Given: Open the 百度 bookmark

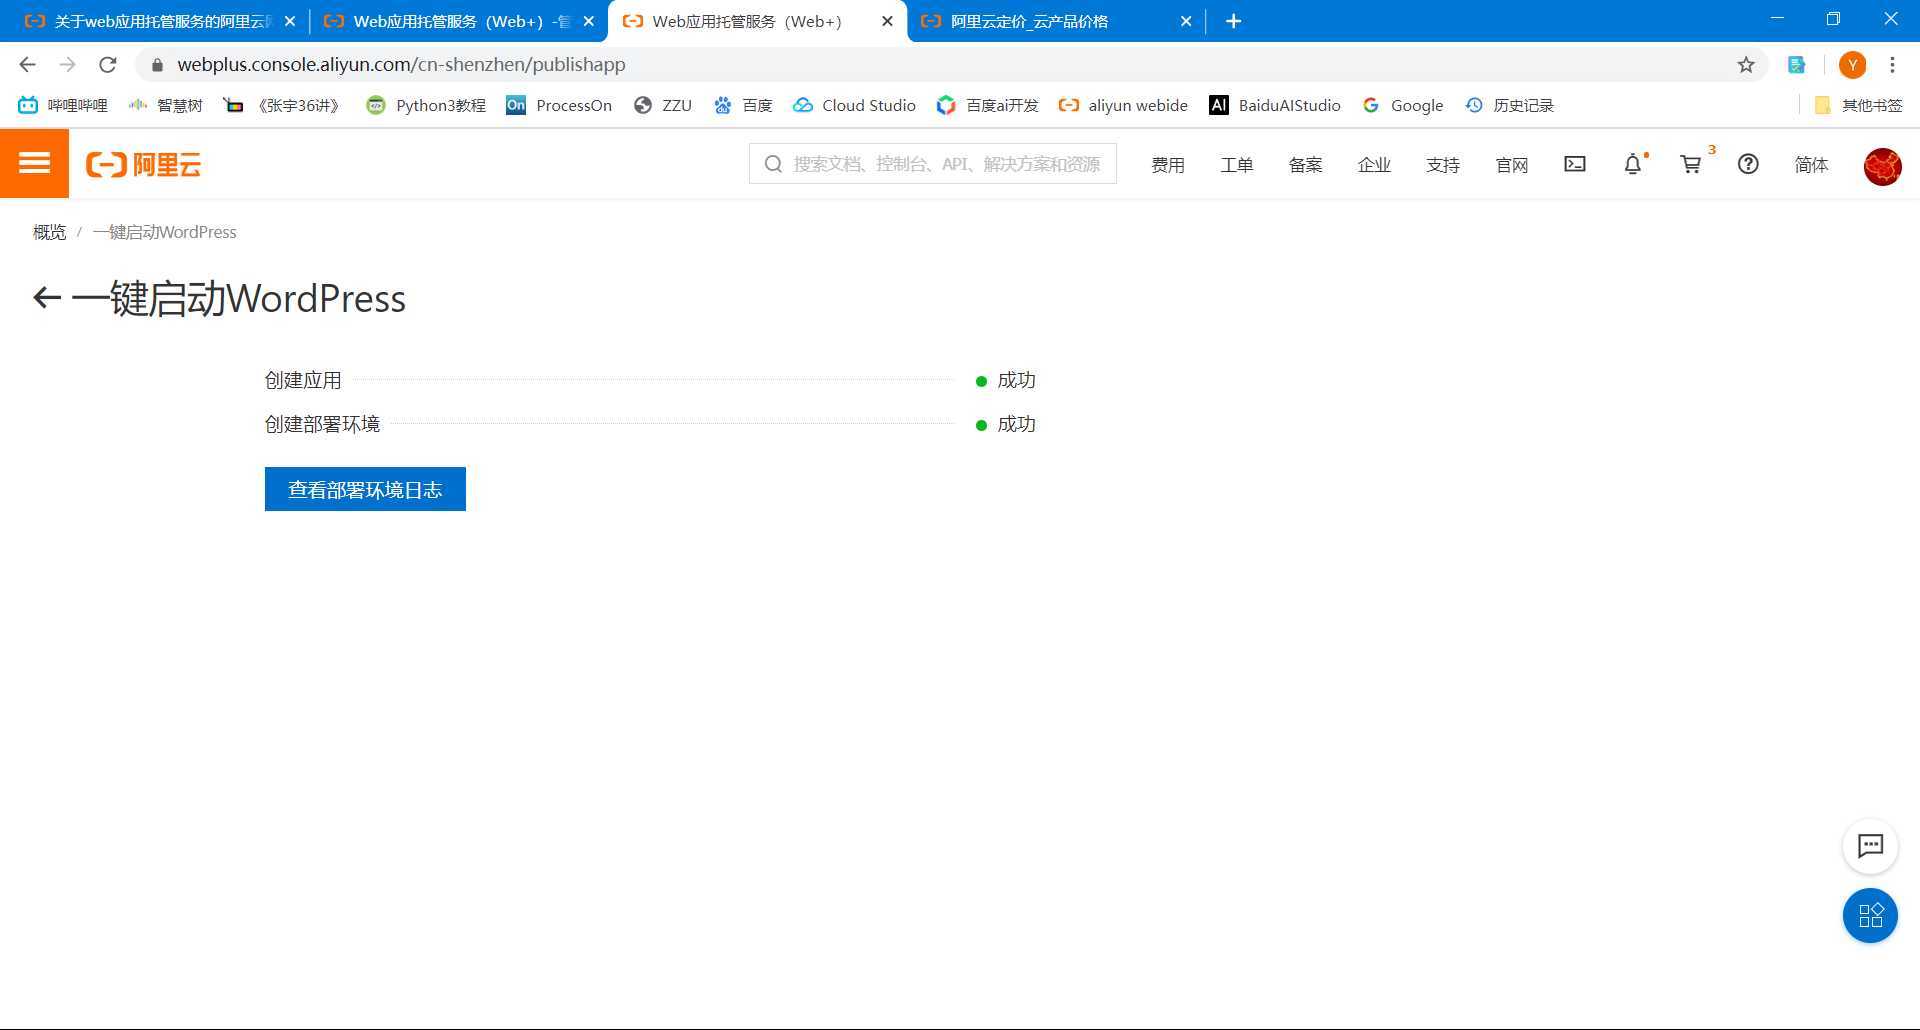Looking at the screenshot, I should [743, 105].
